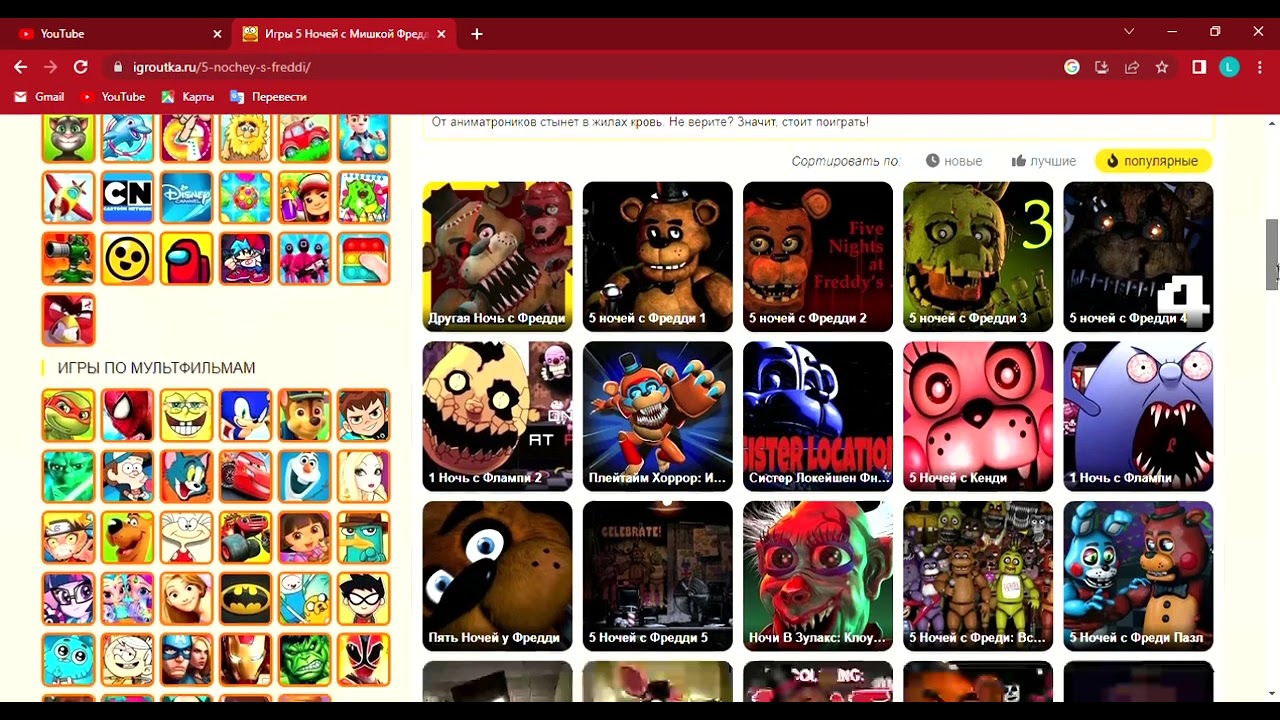
Task: Close the YouTube tab
Action: click(217, 34)
